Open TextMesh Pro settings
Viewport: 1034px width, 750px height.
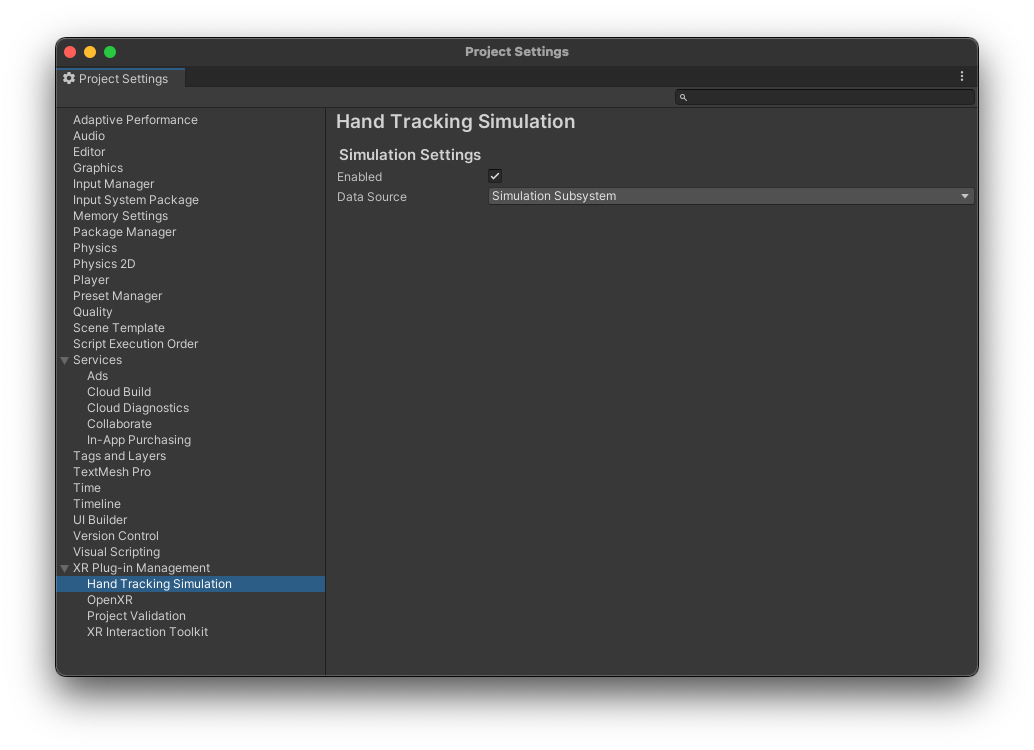pyautogui.click(x=112, y=472)
